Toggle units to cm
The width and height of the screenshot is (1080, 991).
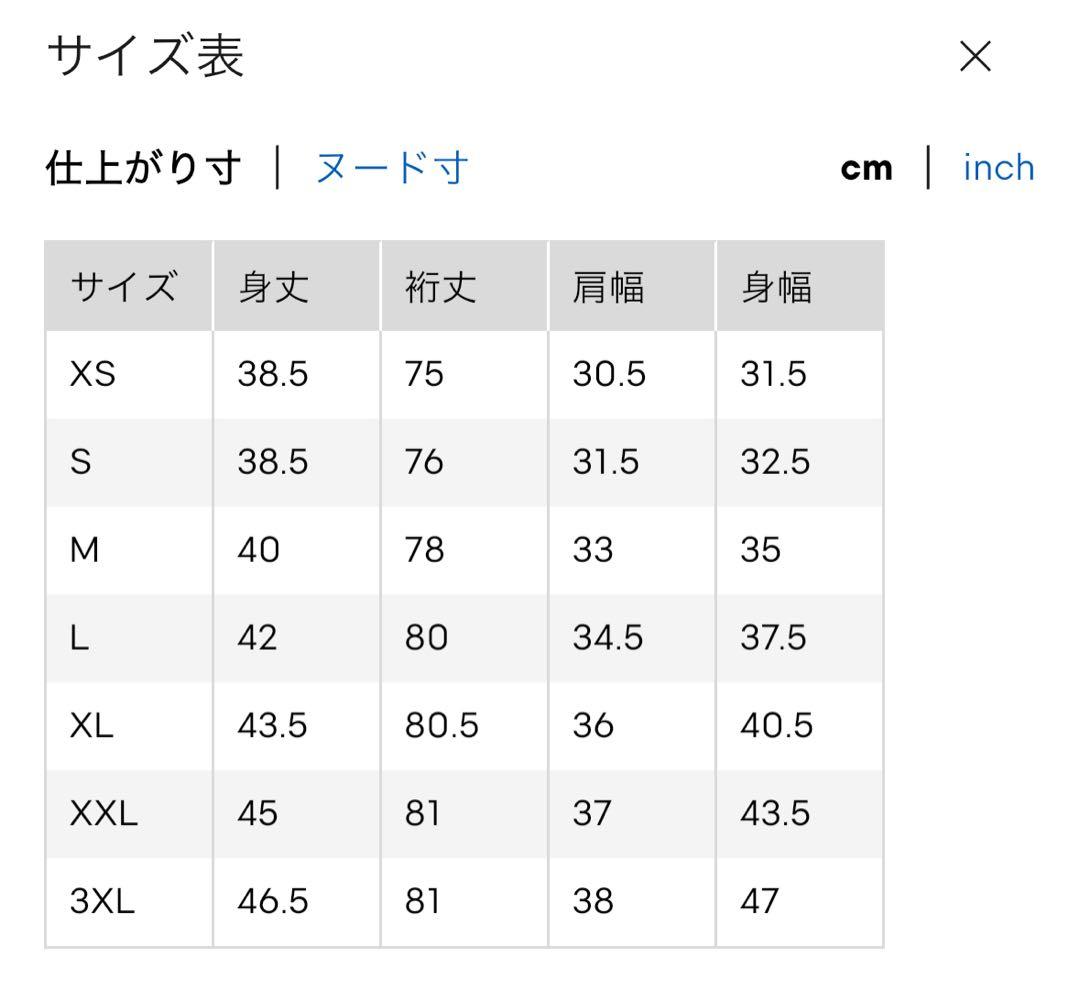click(x=866, y=168)
